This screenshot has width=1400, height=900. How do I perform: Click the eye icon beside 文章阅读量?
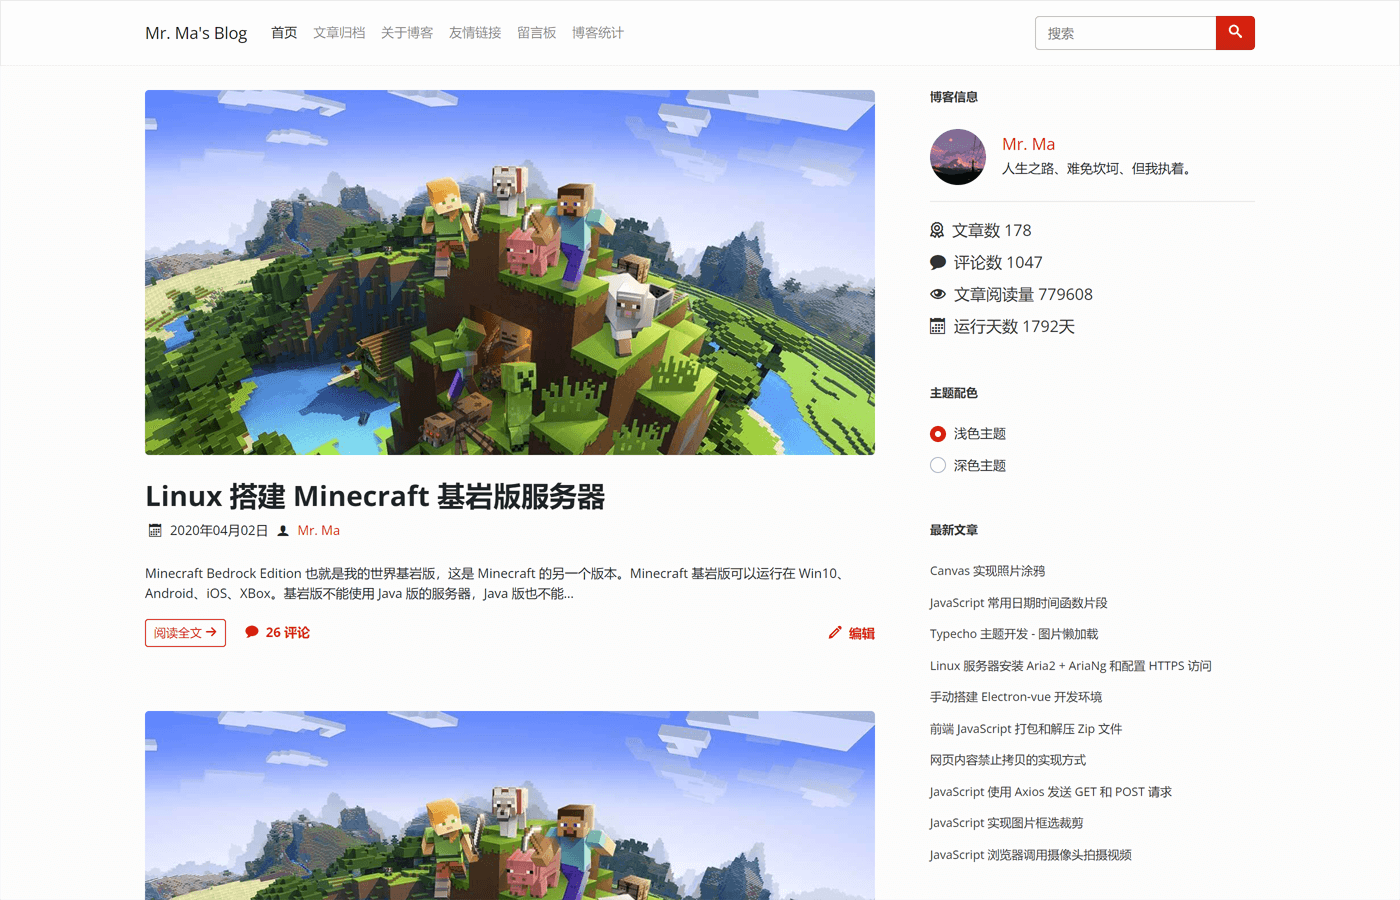[938, 294]
